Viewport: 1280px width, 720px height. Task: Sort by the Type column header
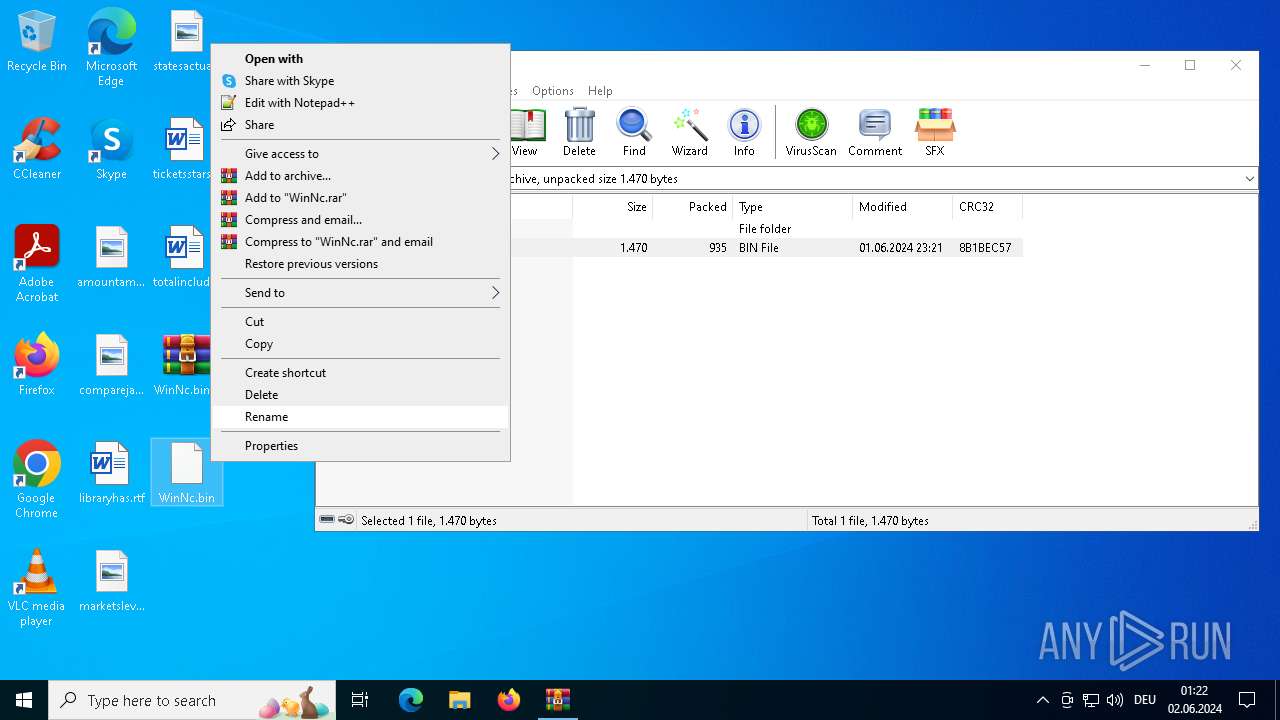(x=792, y=207)
